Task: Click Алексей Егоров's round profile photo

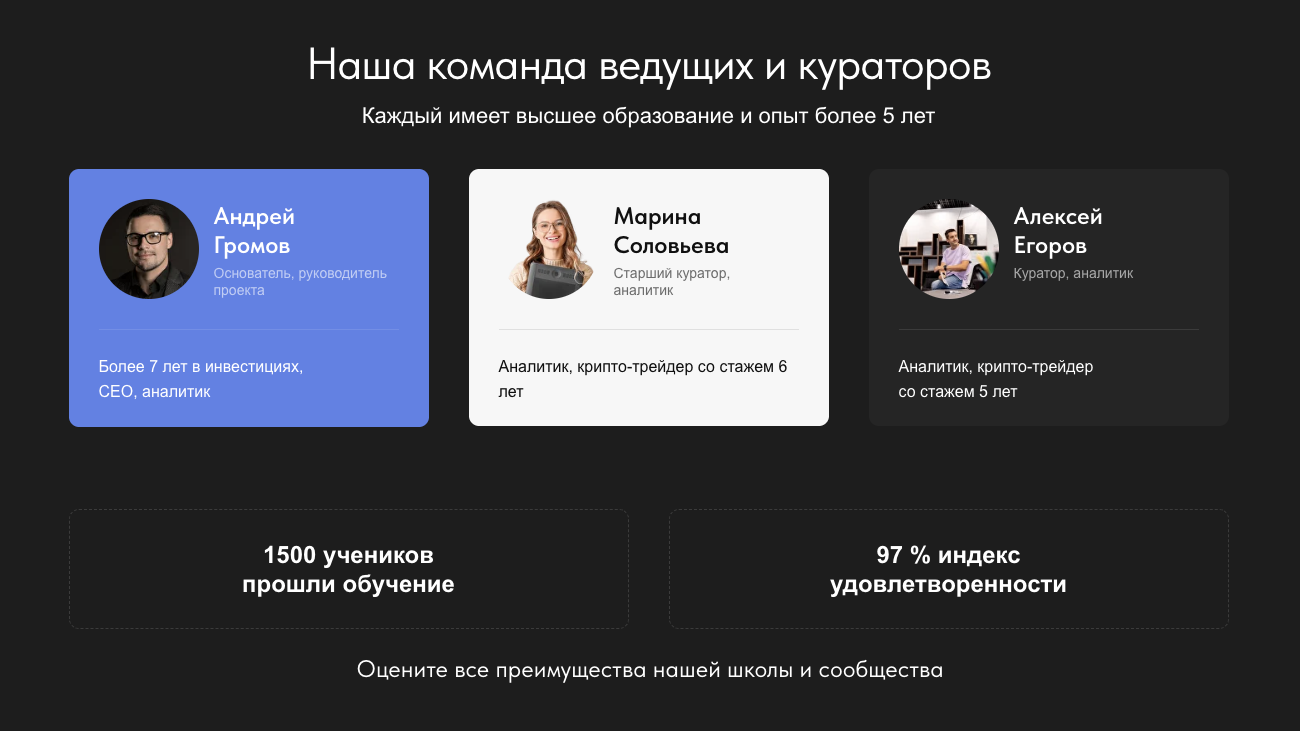Action: (x=949, y=249)
